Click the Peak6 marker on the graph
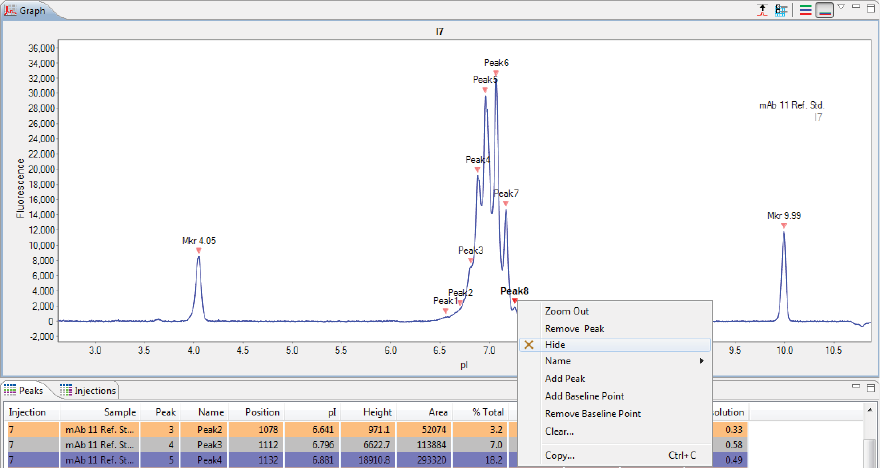880x468 pixels. [496, 73]
